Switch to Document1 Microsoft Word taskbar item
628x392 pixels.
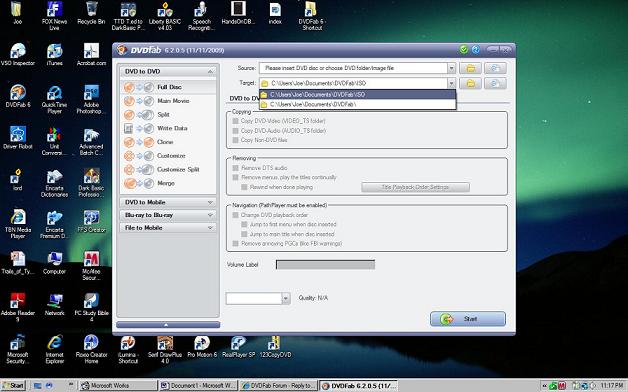[x=198, y=386]
